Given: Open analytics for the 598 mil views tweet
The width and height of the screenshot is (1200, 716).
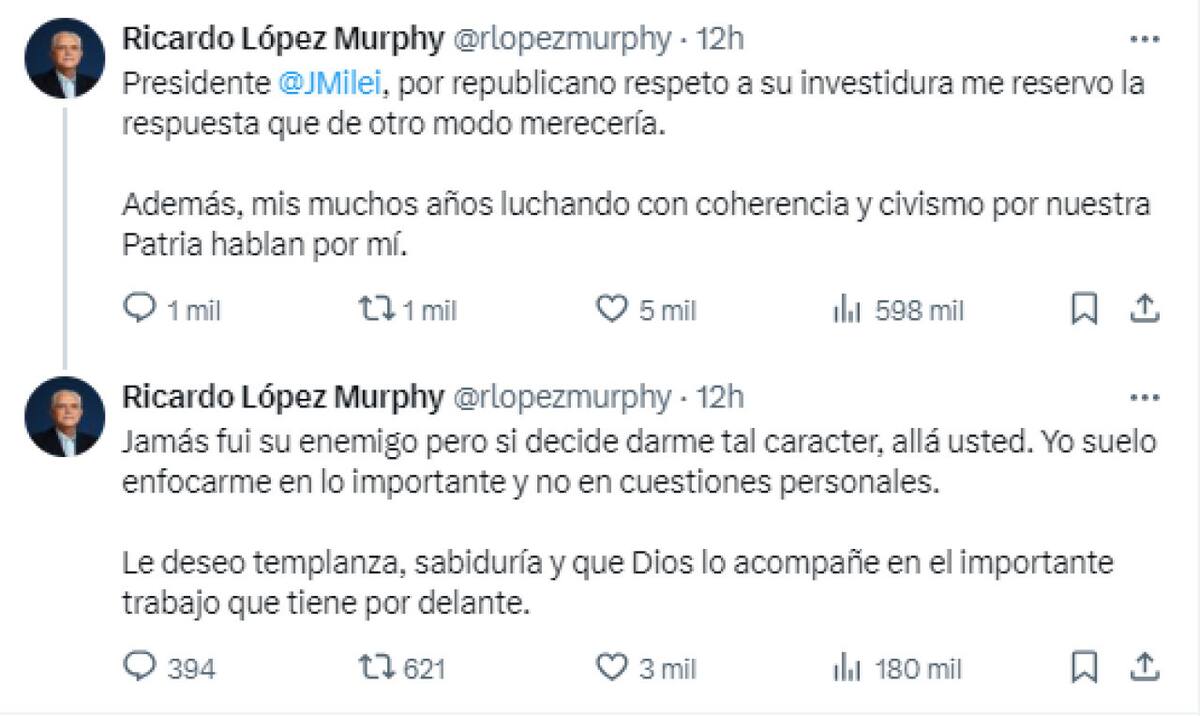Looking at the screenshot, I should click(x=846, y=310).
